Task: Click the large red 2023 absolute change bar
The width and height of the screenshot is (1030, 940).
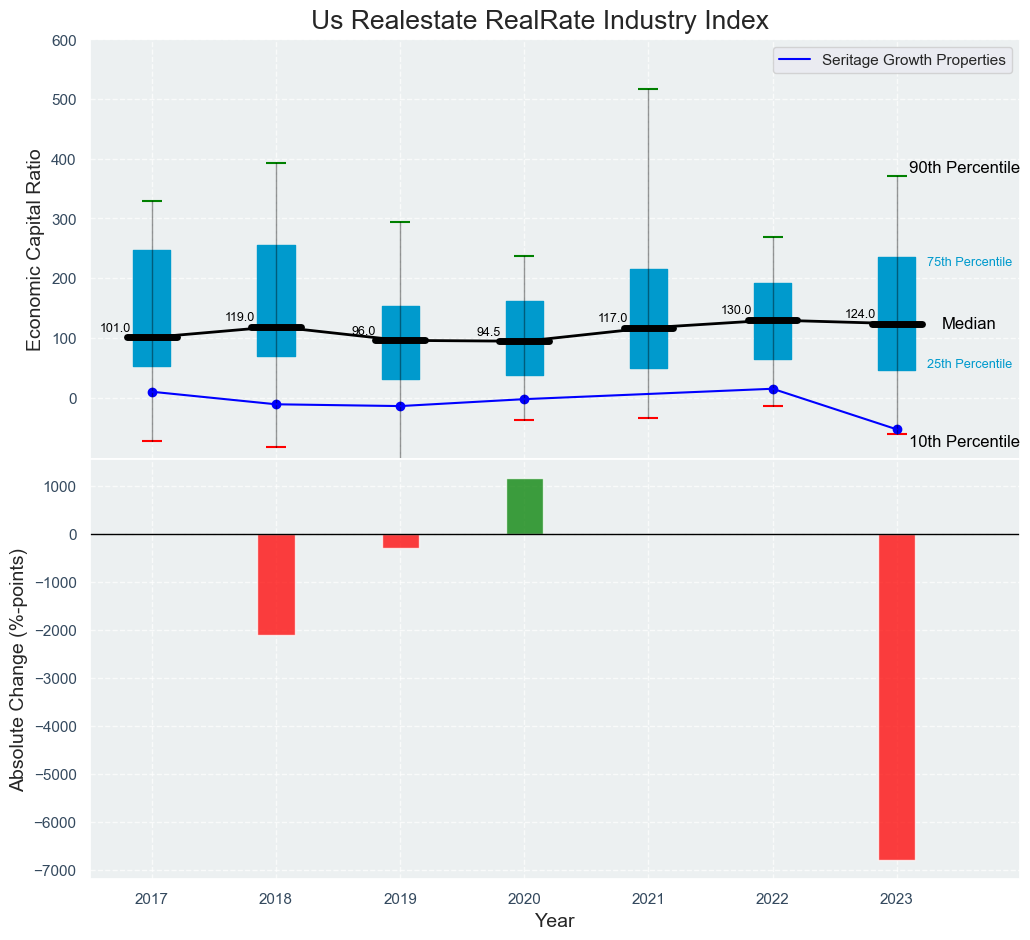Action: tap(897, 696)
